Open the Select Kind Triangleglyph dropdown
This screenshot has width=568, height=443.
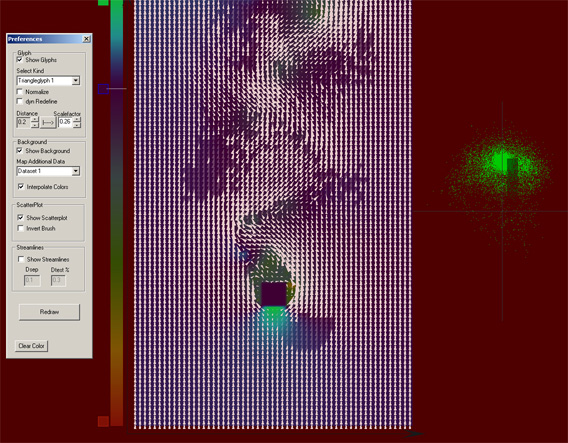pos(76,80)
